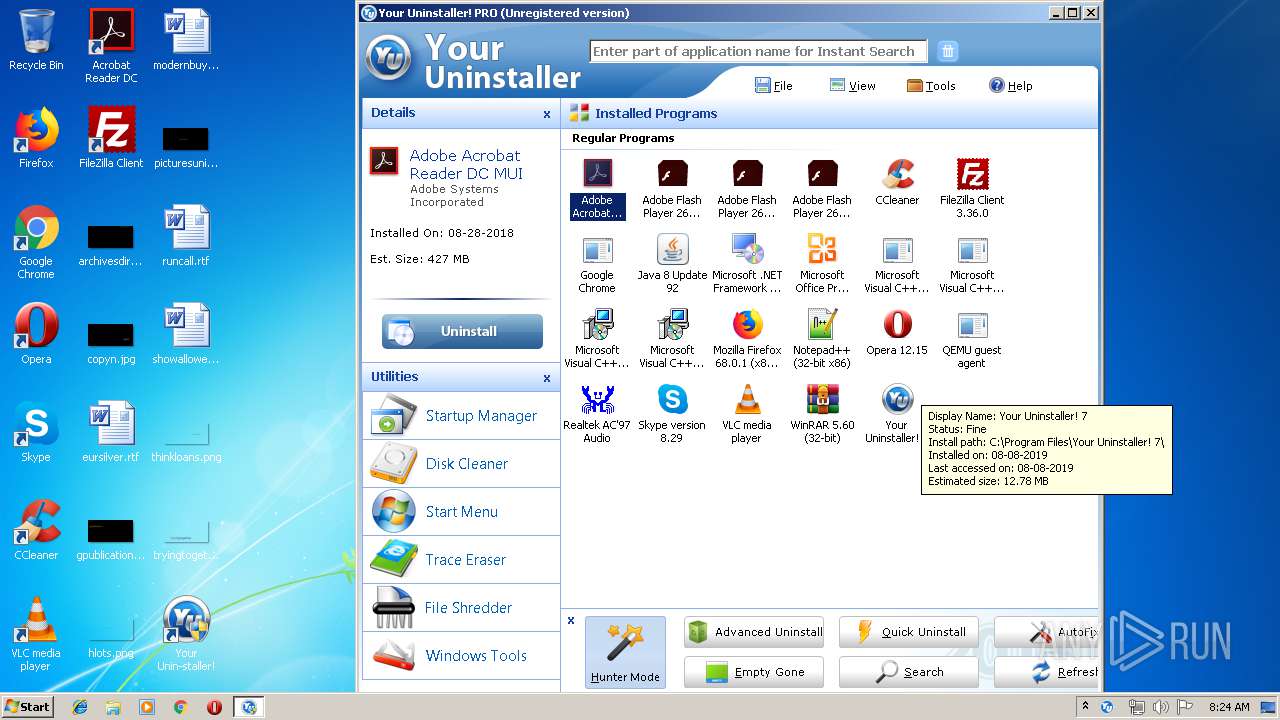1280x720 pixels.
Task: Open Windows Tools utility
Action: click(461, 656)
